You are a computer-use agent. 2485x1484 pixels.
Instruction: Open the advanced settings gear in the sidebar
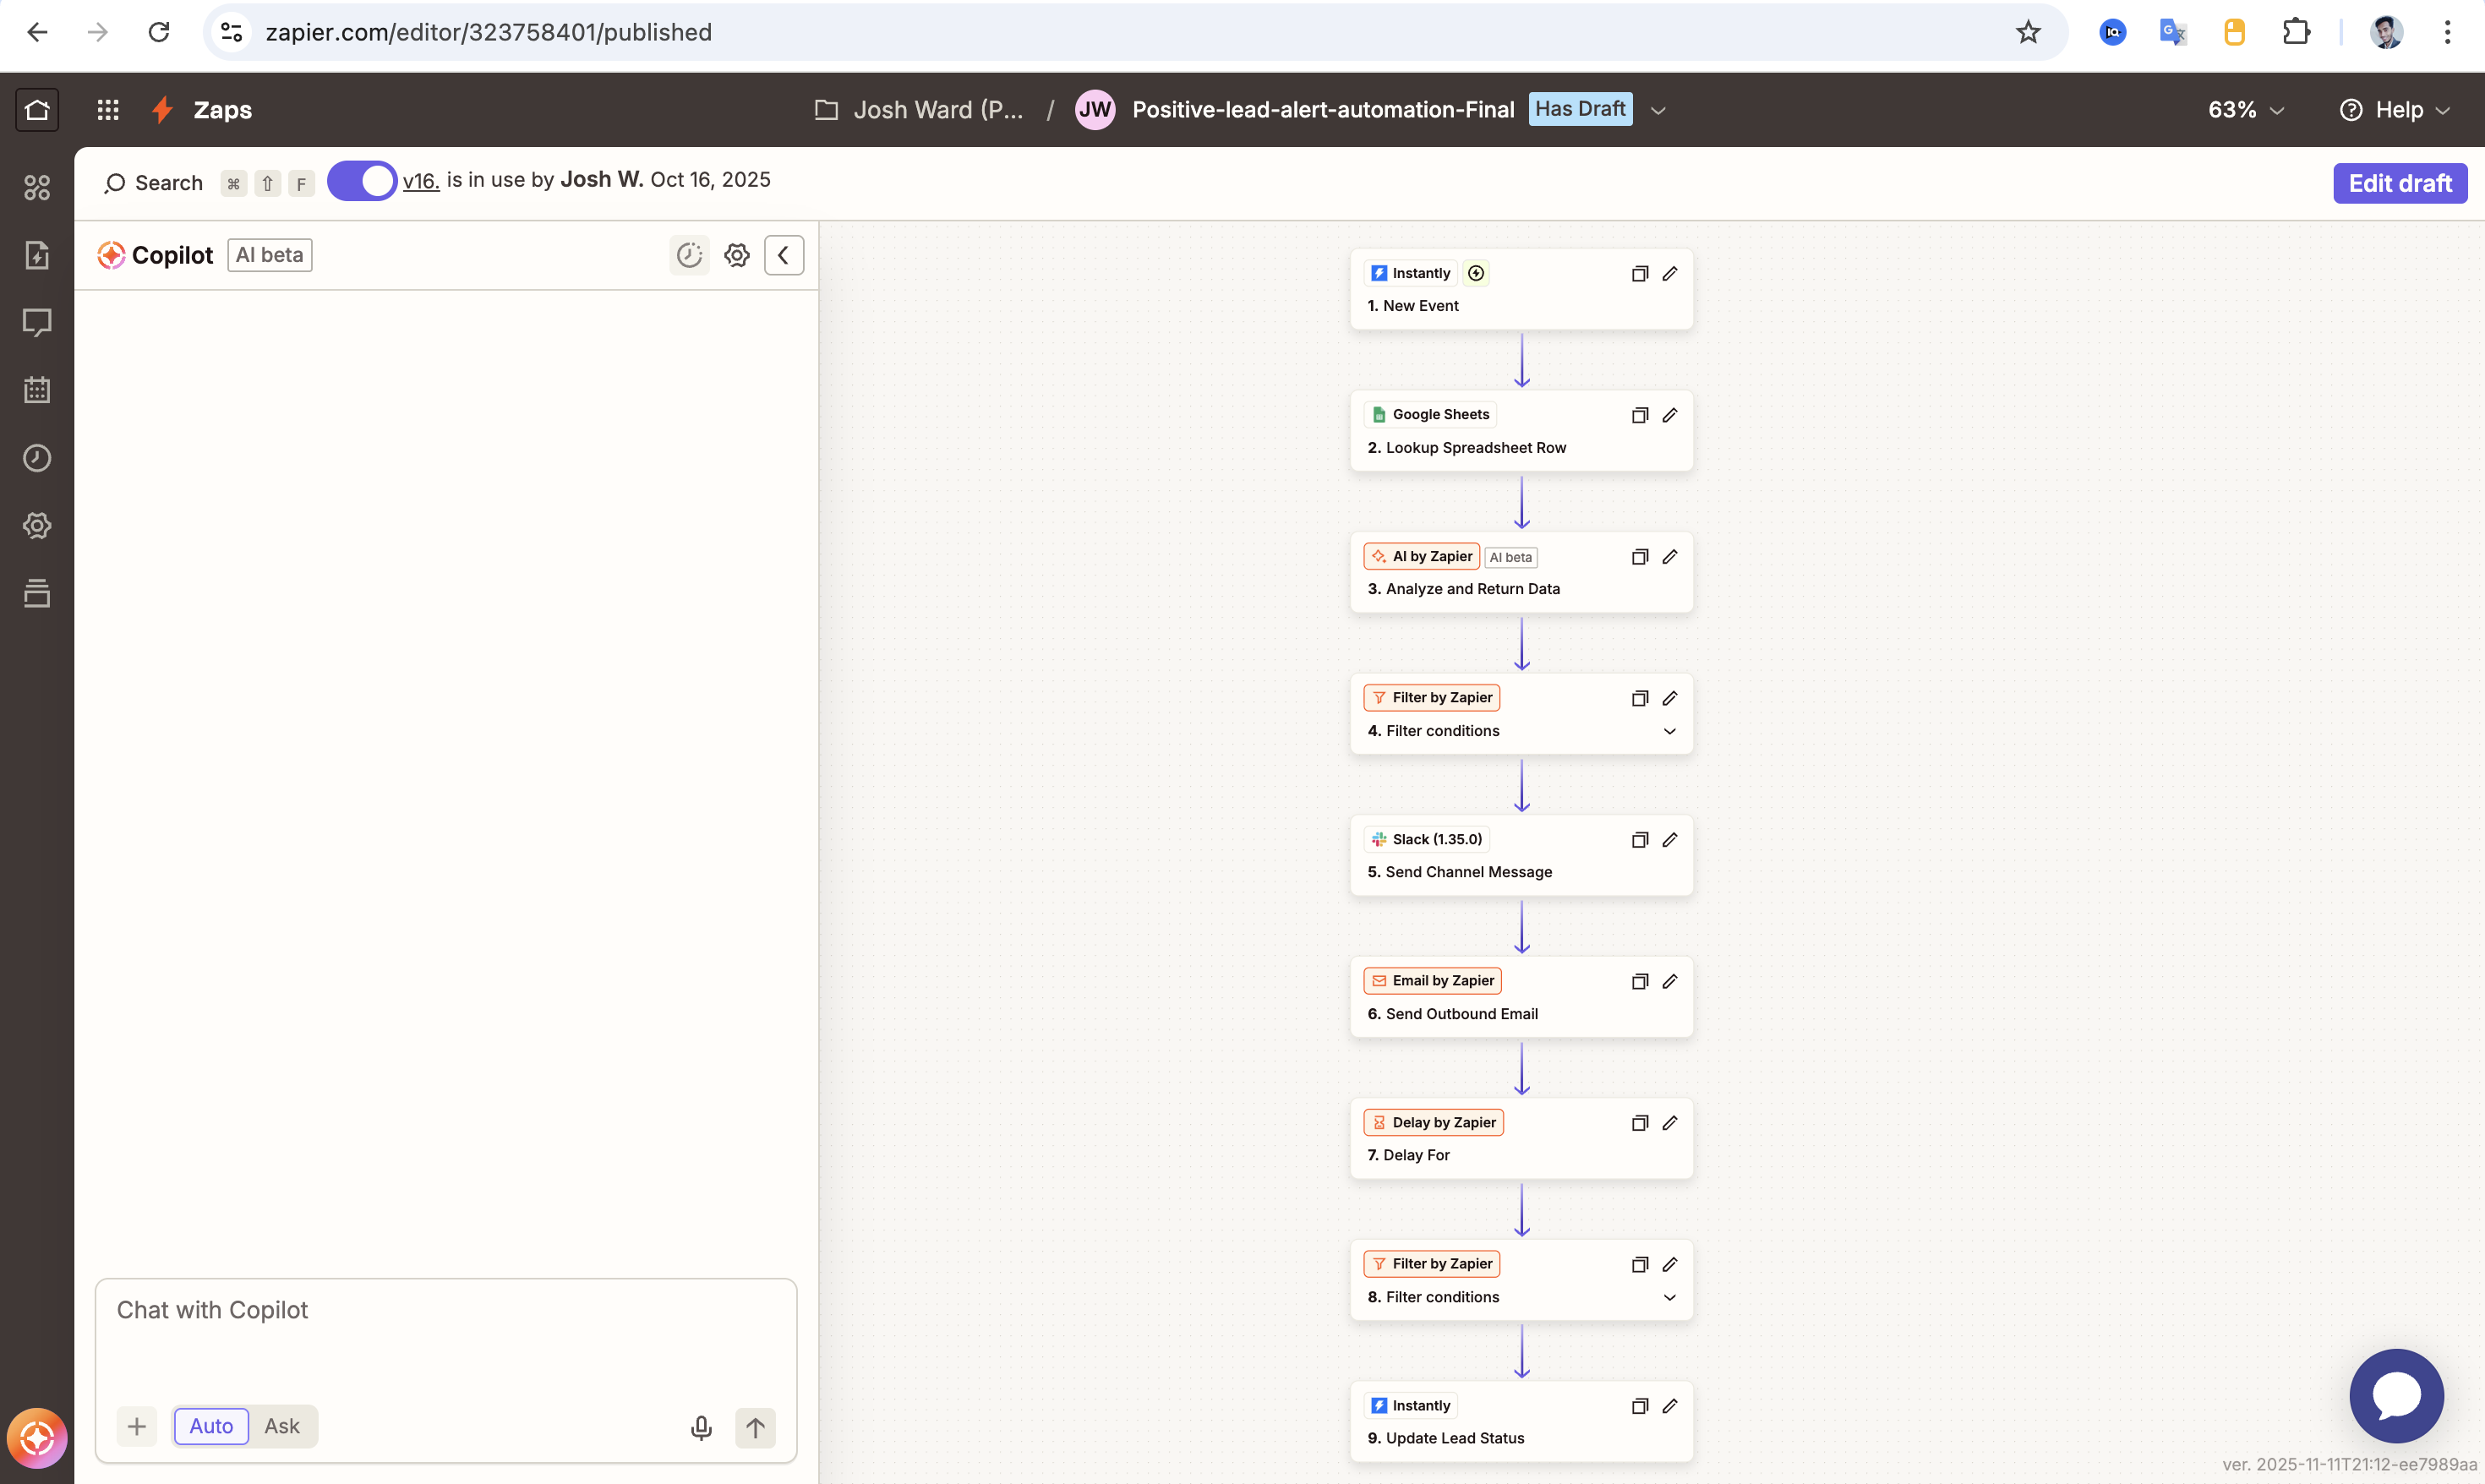(x=37, y=525)
